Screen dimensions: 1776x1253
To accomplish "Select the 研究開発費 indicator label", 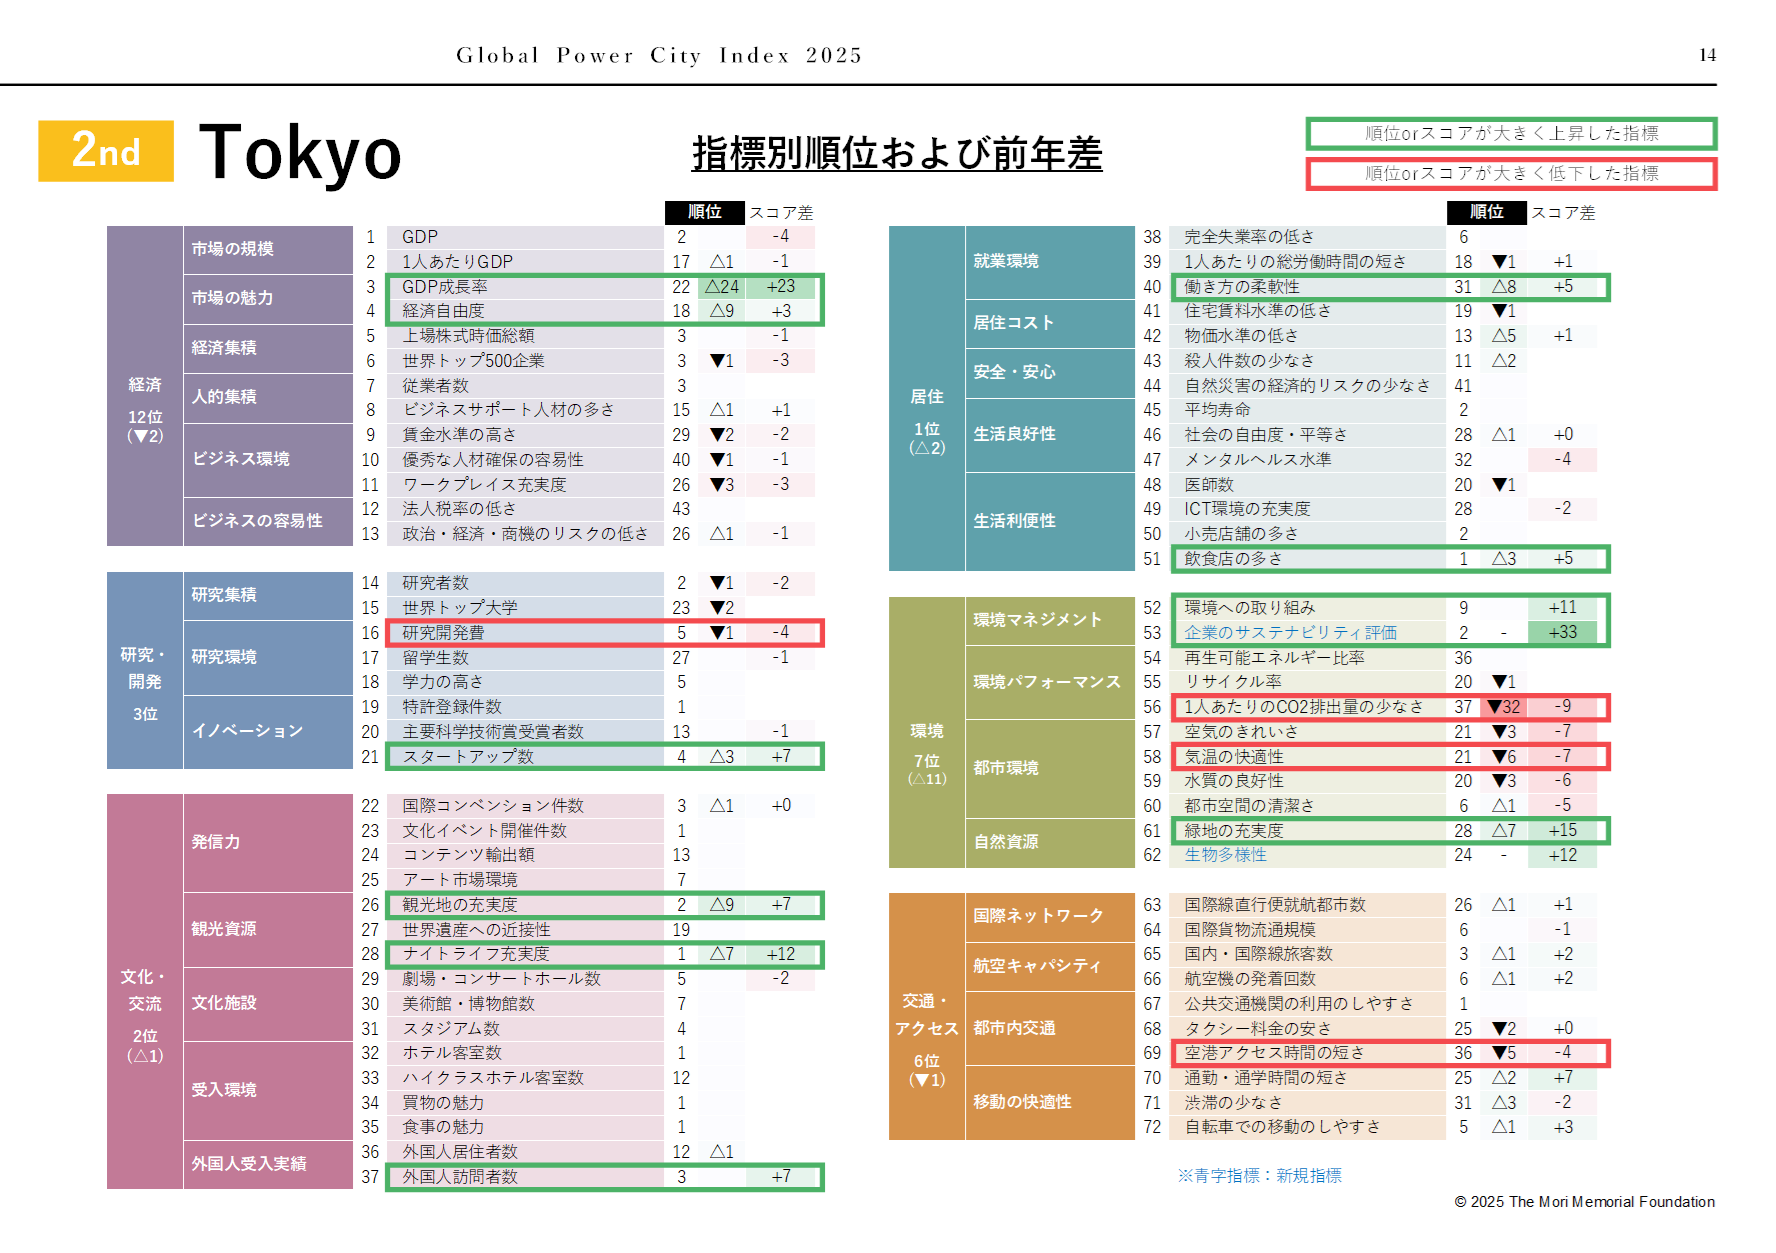I will 443,633.
